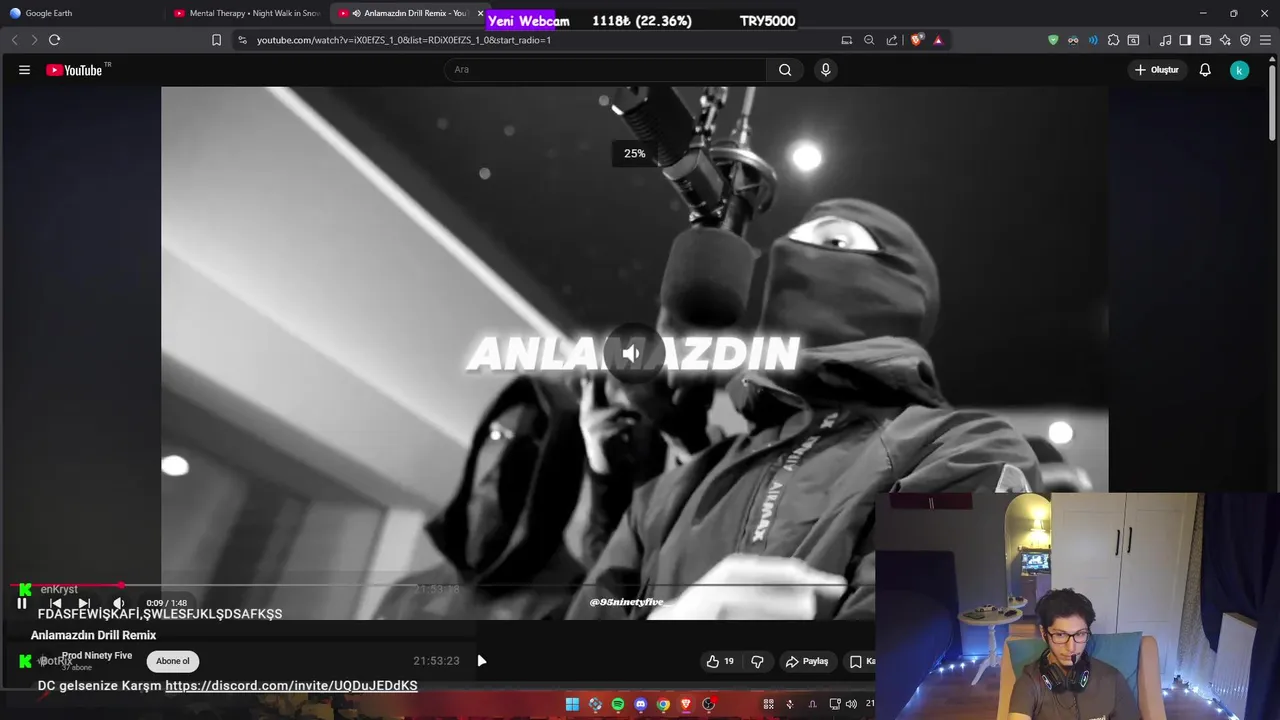
Task: Open the browser main menu
Action: pos(1265,40)
